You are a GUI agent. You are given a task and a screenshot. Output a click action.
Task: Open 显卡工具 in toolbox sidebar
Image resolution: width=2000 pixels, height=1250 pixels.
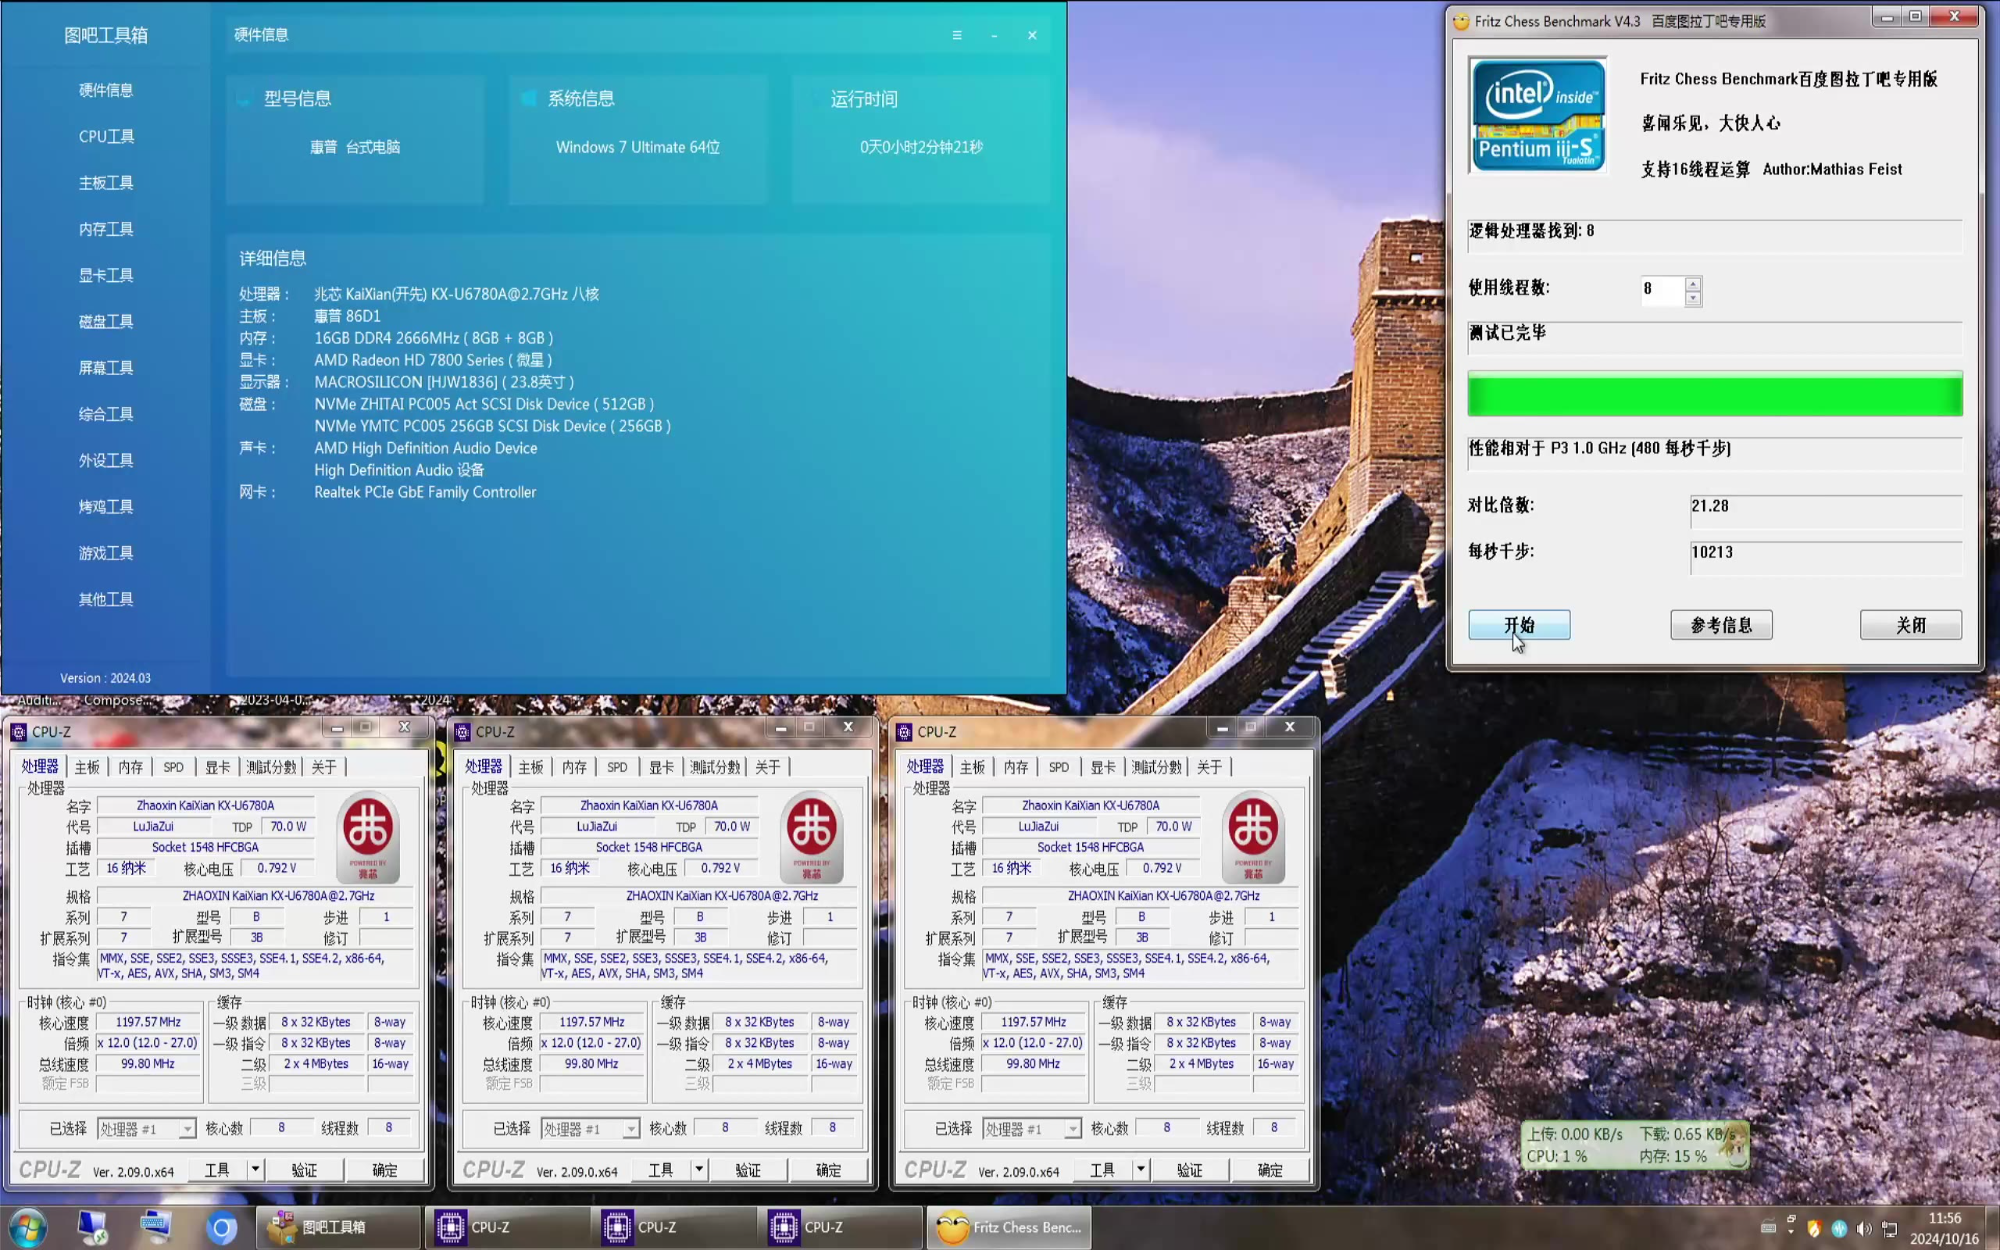(x=106, y=275)
